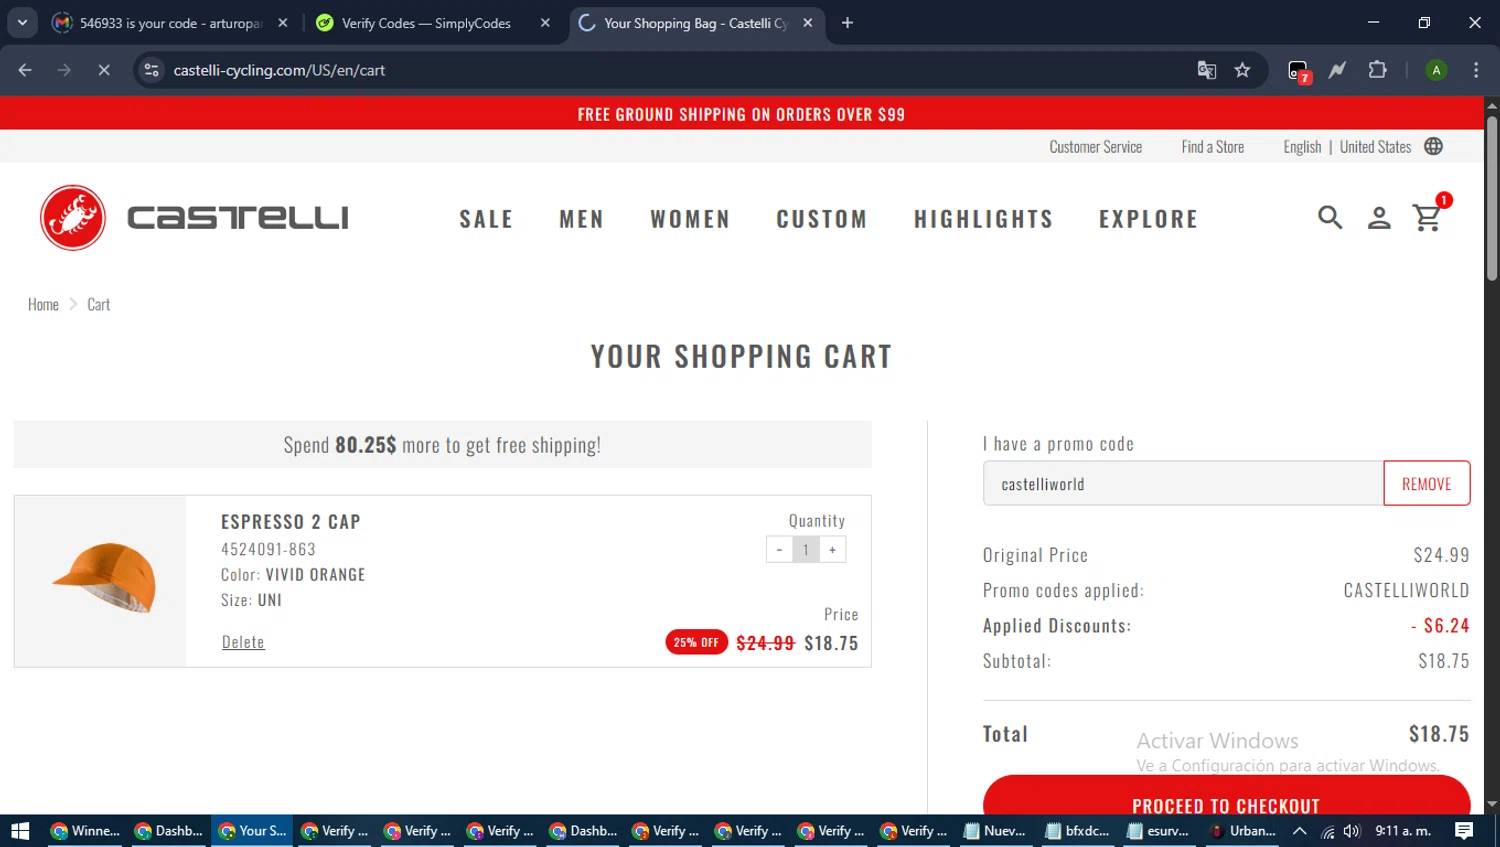Click the site information icon in address bar
Screen dimensions: 1500x847
[152, 70]
